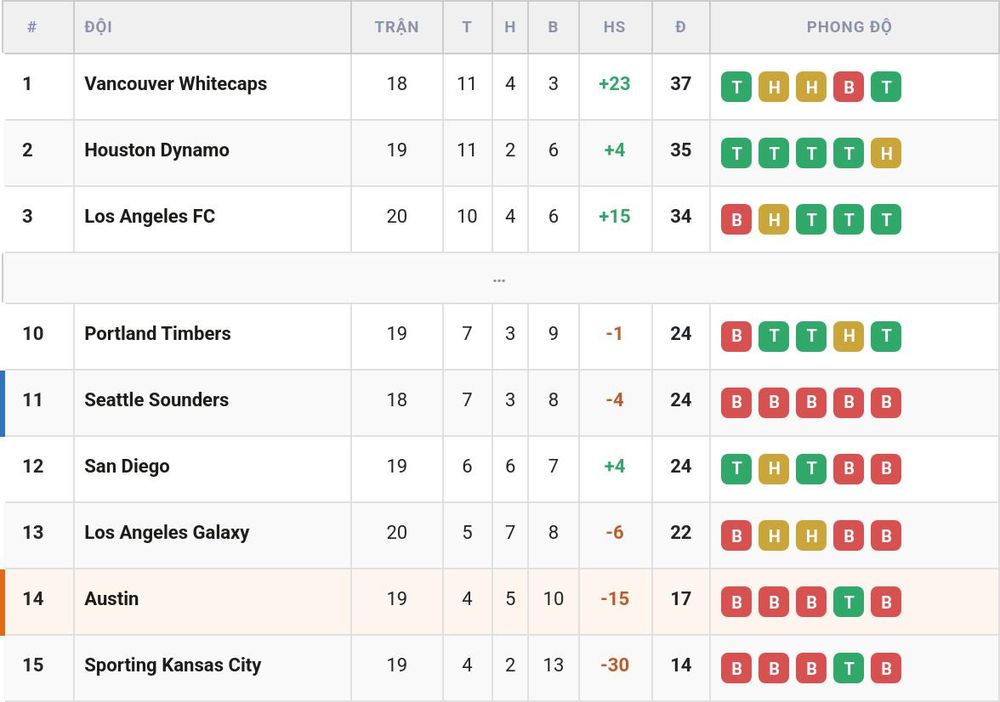Sort table by the Đ points column header
This screenshot has width=1000, height=702.
tap(680, 27)
